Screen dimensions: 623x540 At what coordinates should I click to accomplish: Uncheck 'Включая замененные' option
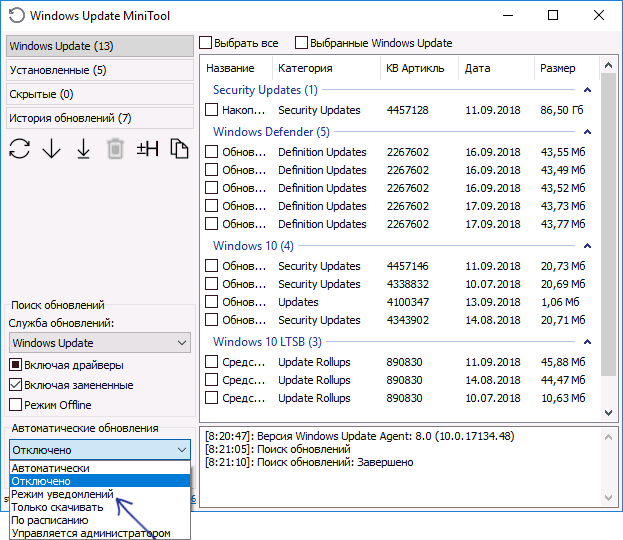tap(15, 385)
